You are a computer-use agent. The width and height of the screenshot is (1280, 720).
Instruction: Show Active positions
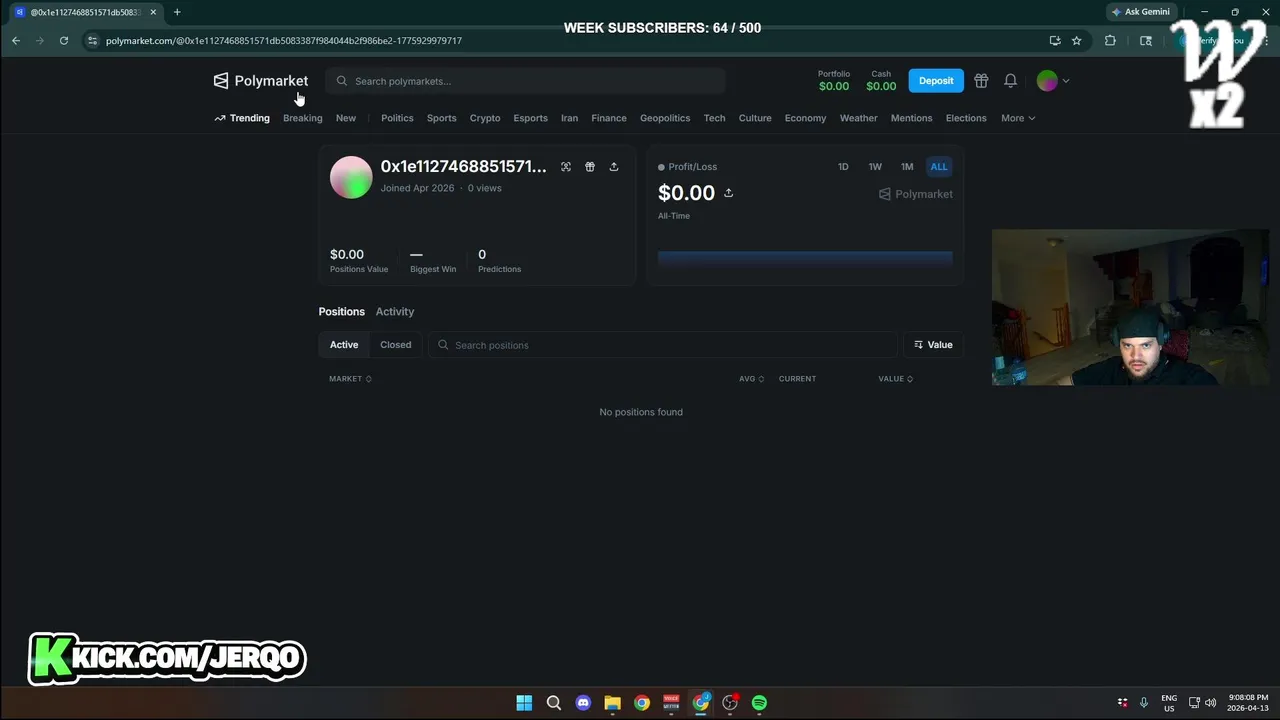click(344, 345)
